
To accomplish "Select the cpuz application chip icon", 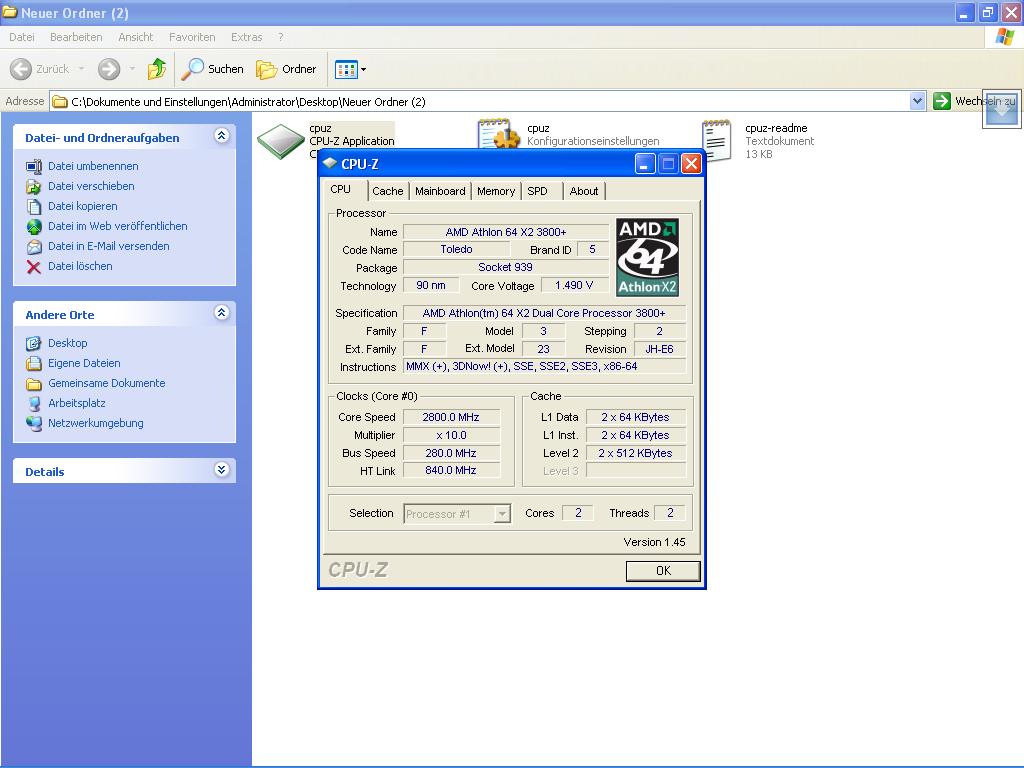I will (281, 141).
